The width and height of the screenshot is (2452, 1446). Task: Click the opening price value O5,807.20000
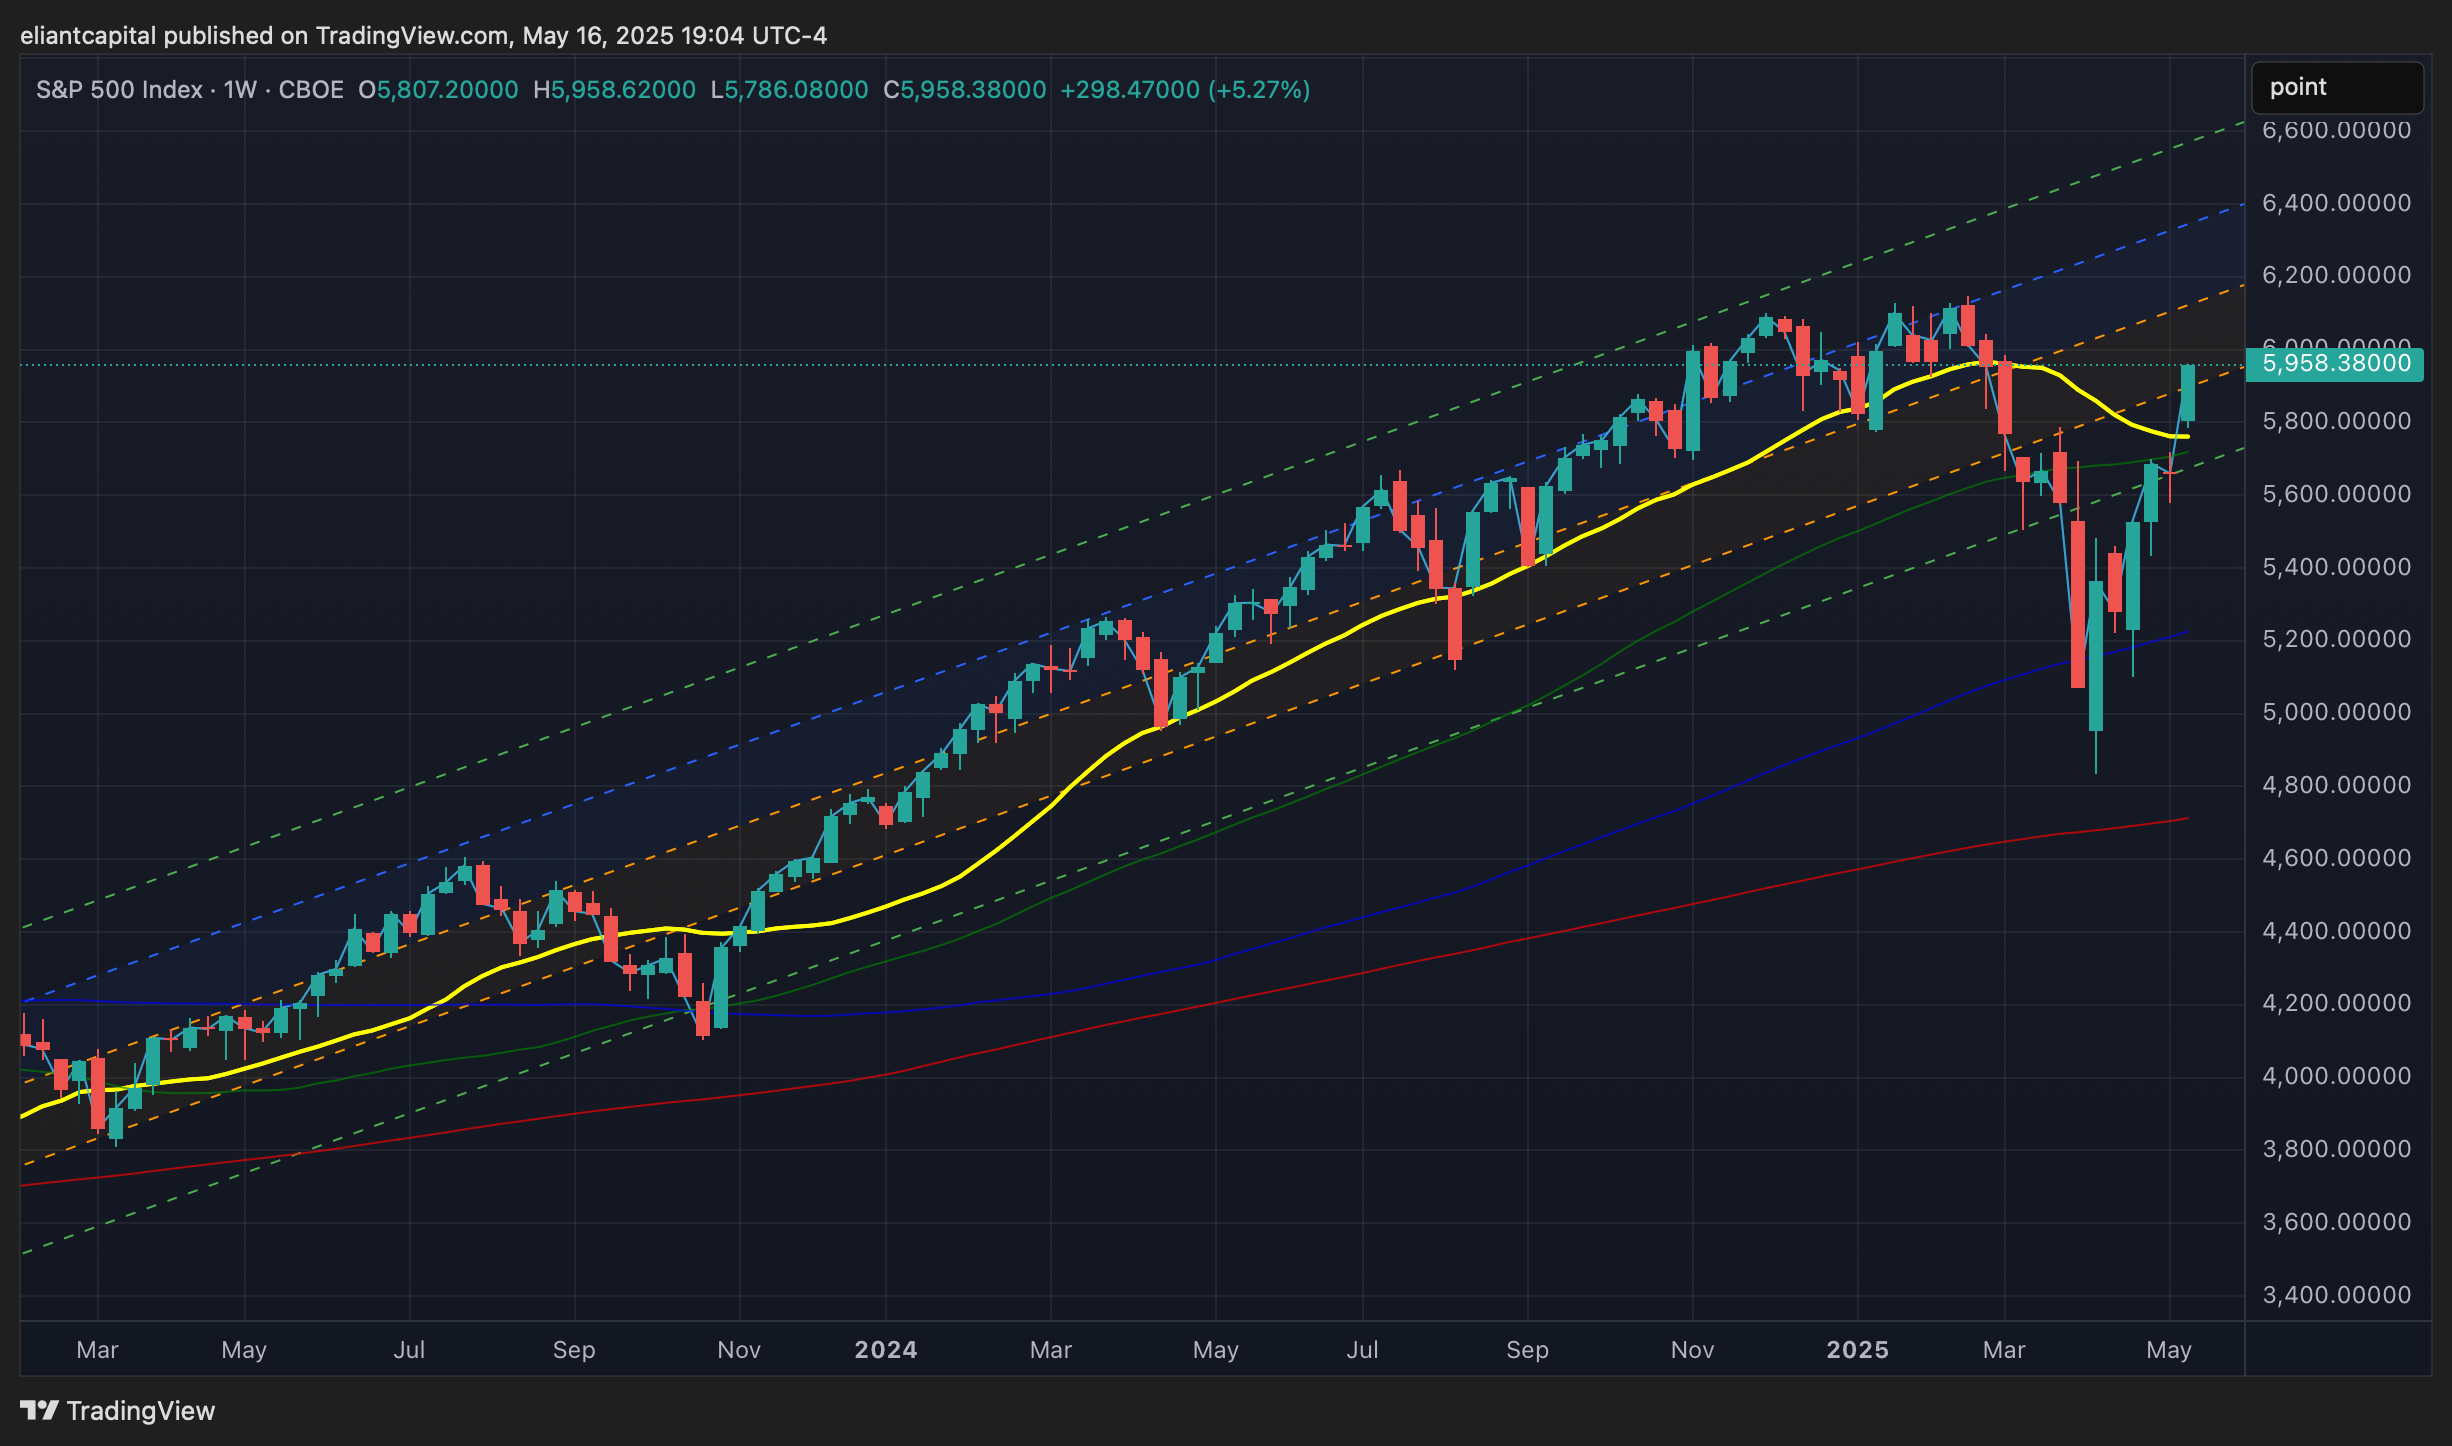click(438, 90)
